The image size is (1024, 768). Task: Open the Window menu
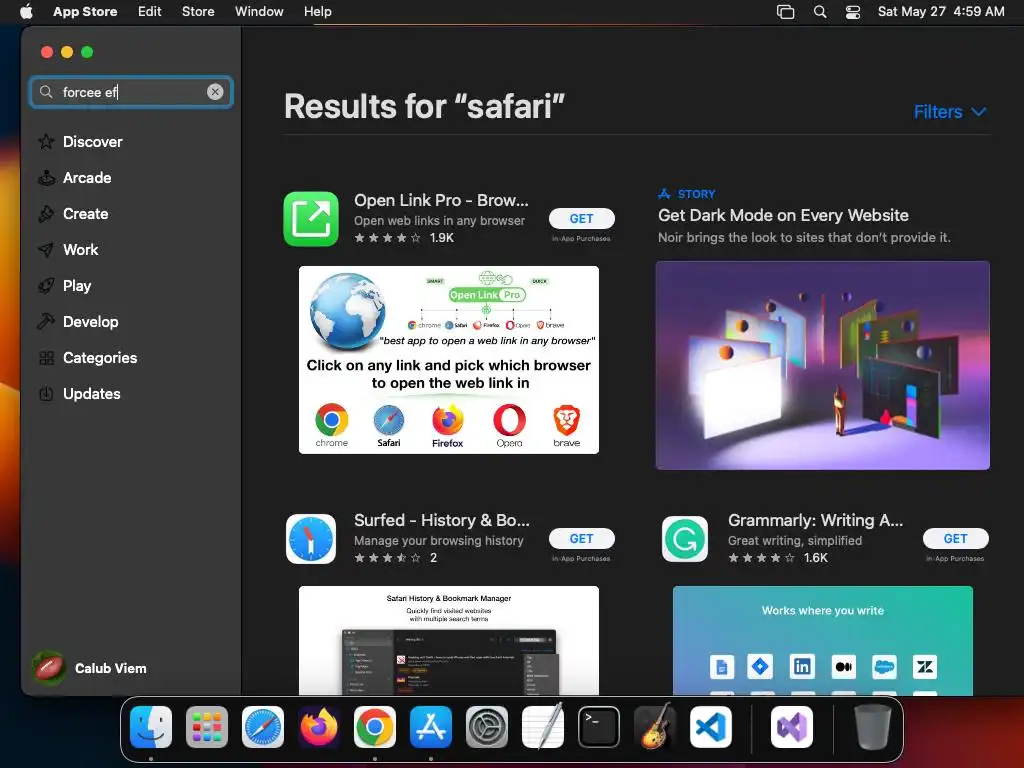point(259,11)
